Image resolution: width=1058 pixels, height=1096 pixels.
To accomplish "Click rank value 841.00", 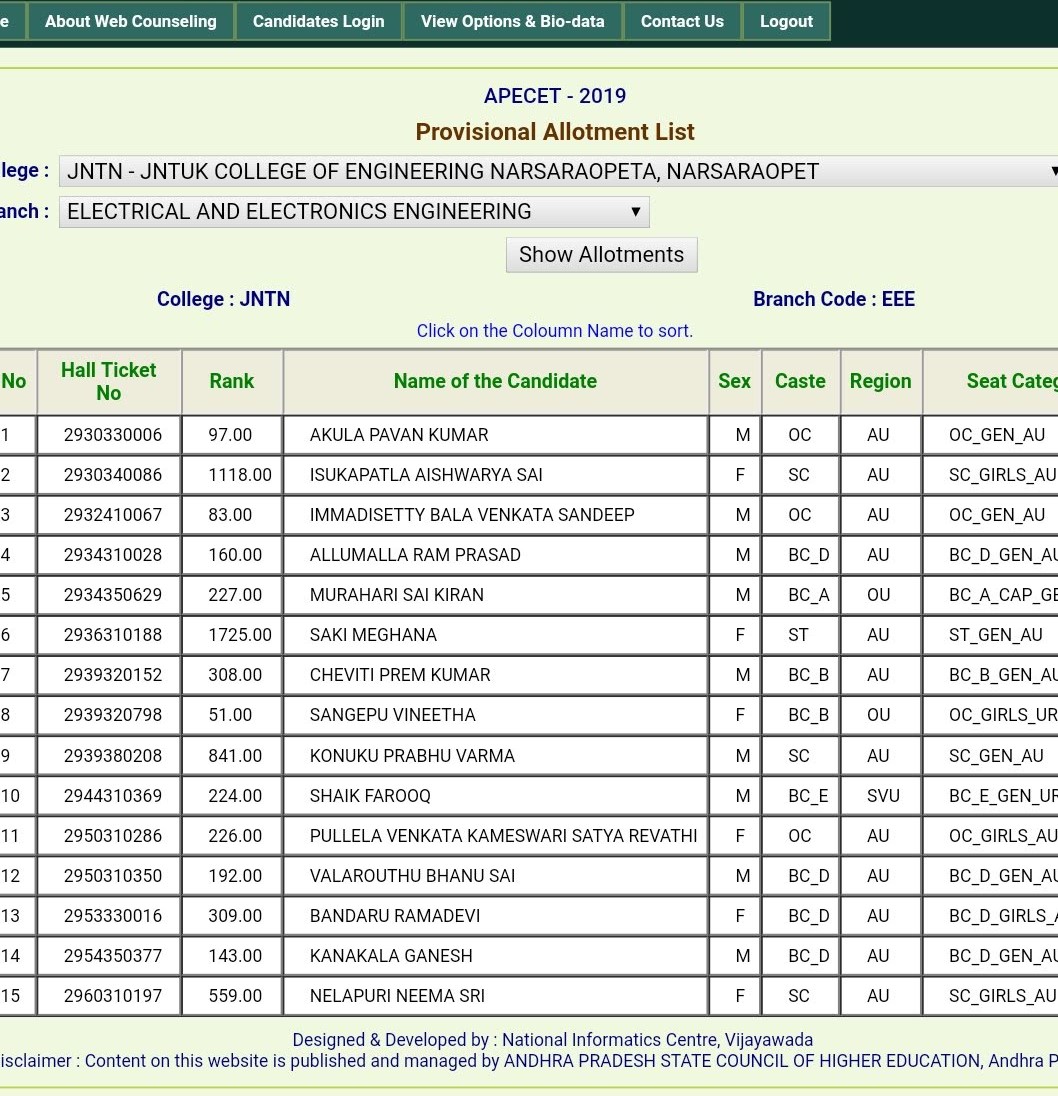I will [x=235, y=756].
